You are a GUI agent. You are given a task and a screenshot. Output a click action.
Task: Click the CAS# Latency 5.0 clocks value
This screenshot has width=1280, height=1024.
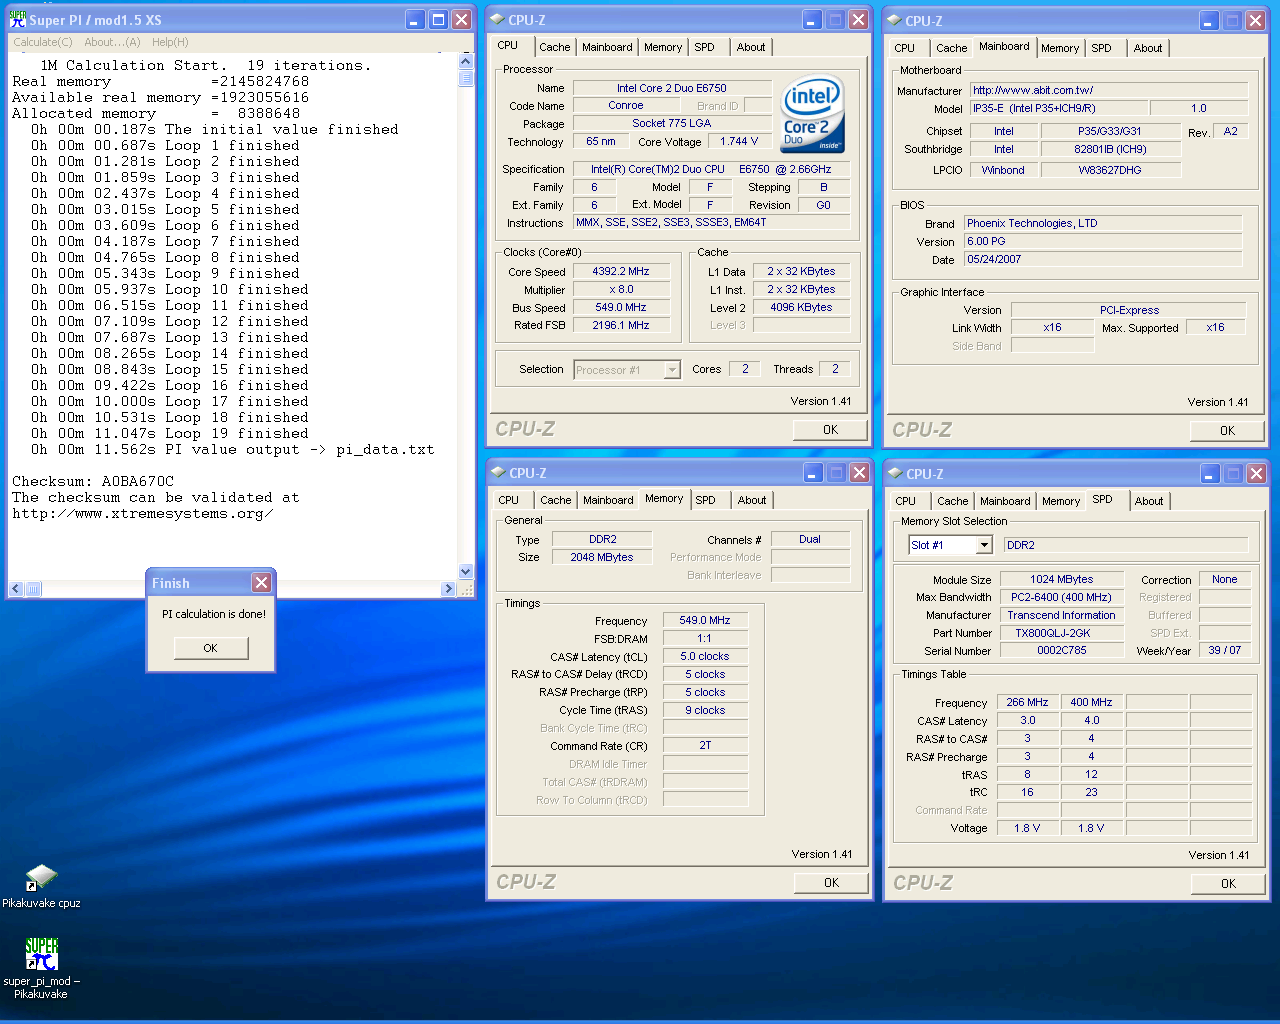[x=705, y=656]
